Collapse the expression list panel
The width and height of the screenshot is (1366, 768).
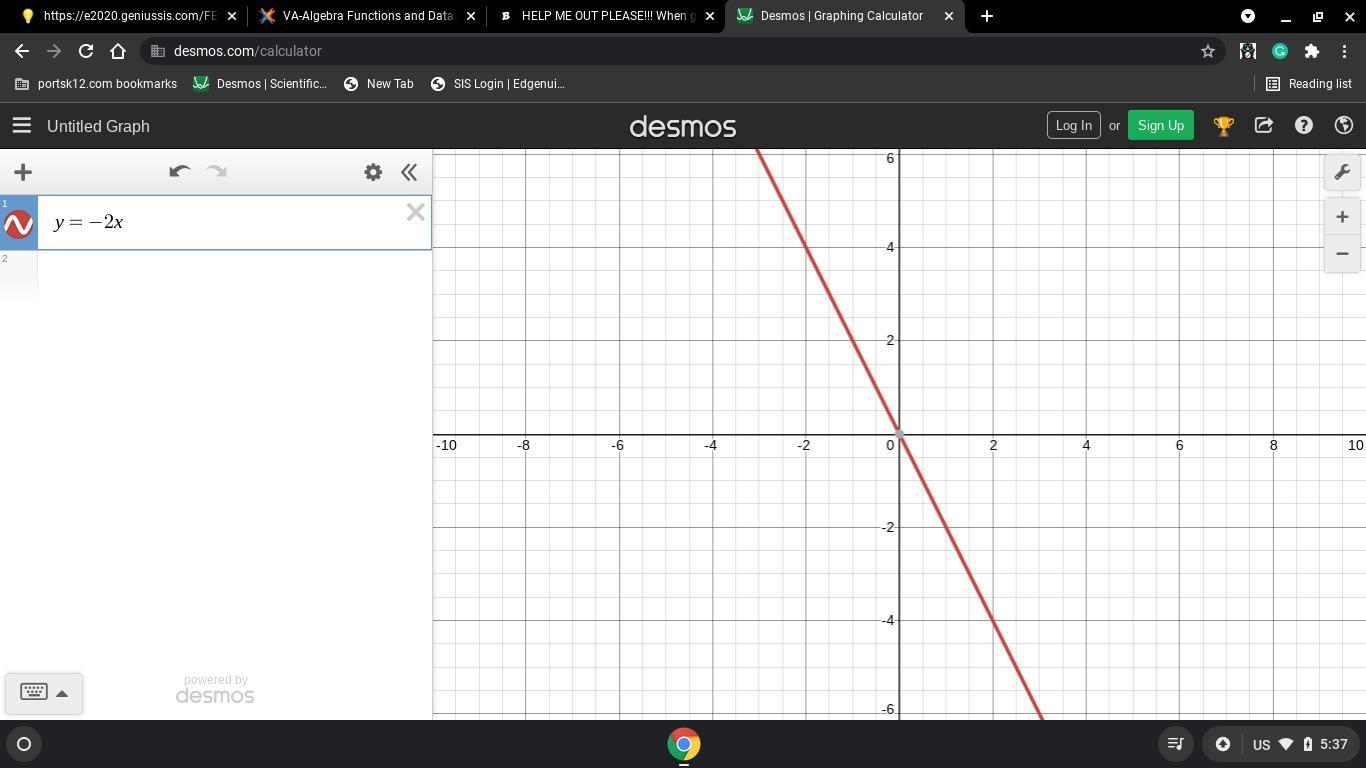click(x=409, y=172)
